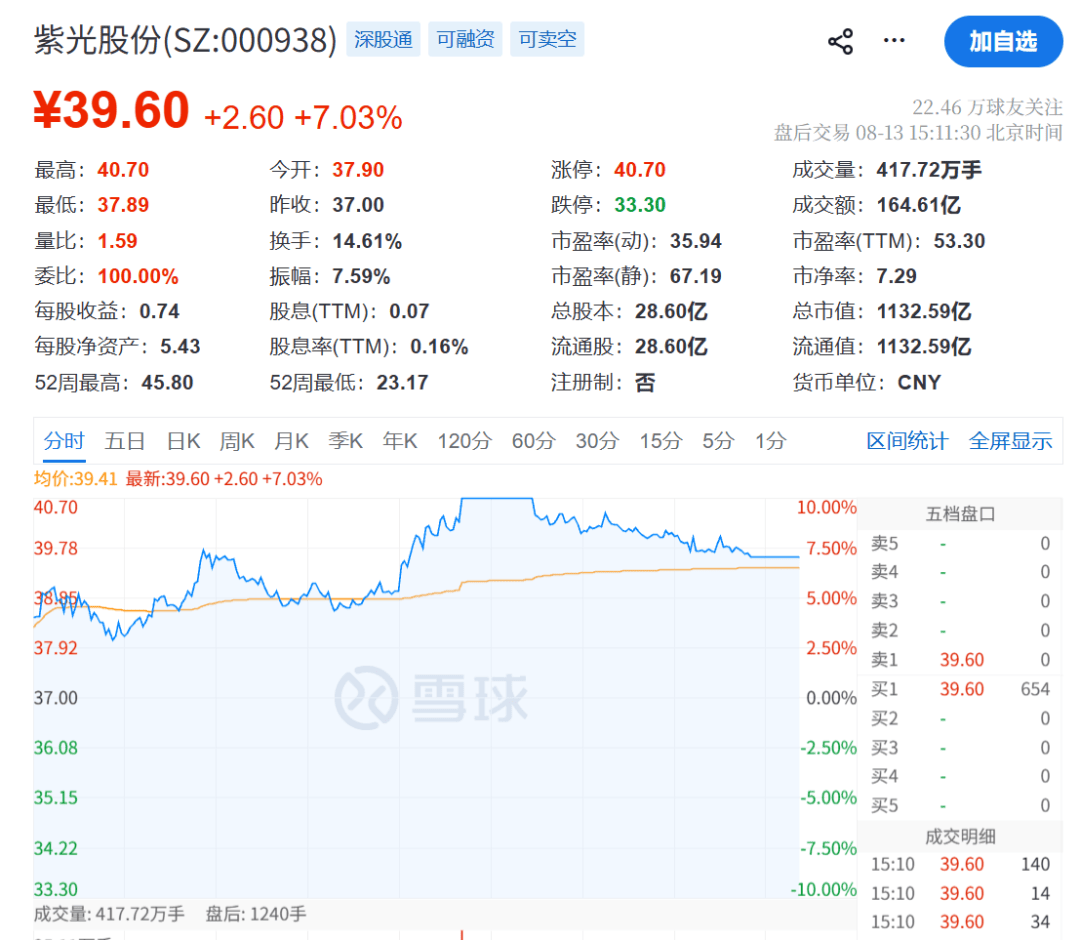The width and height of the screenshot is (1080, 940).
Task: Click the current price ¥39.60
Action: pyautogui.click(x=112, y=110)
